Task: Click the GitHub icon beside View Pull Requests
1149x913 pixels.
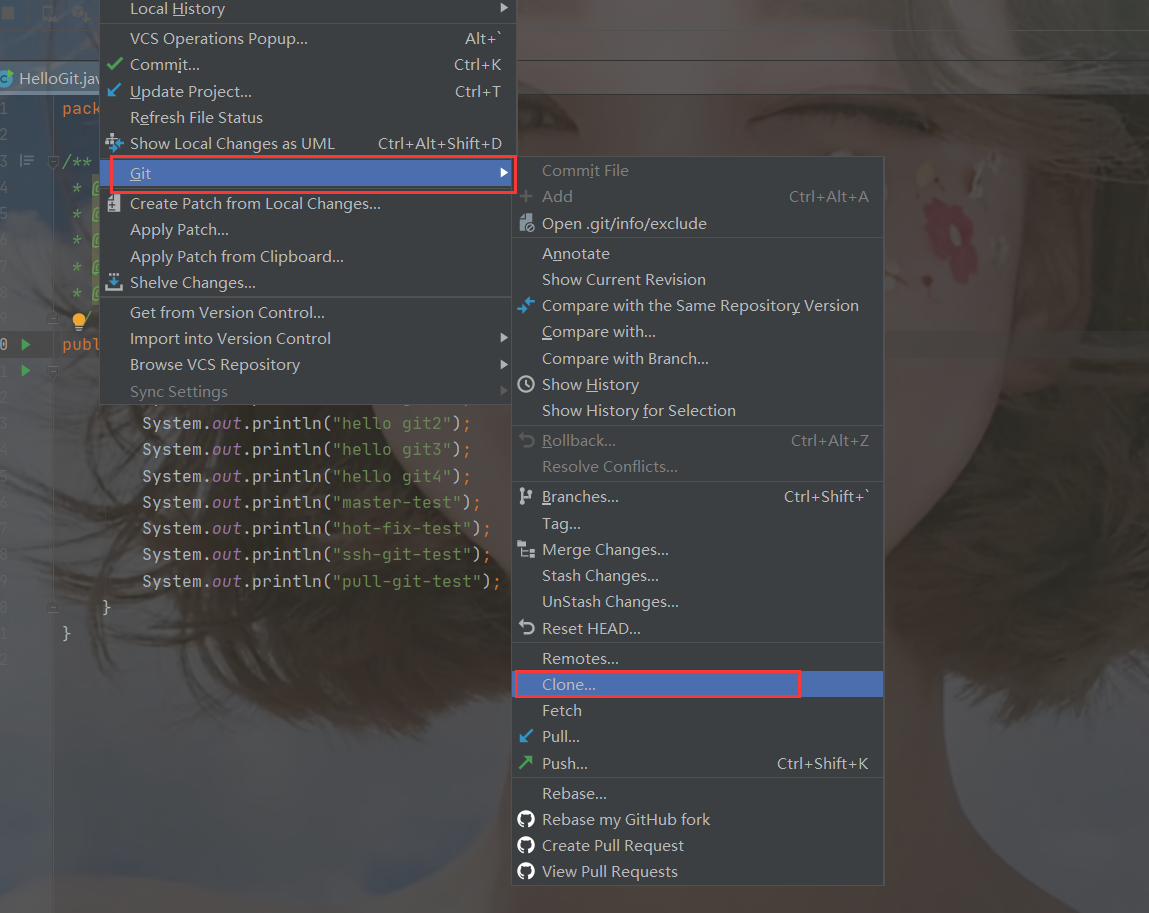Action: (526, 871)
